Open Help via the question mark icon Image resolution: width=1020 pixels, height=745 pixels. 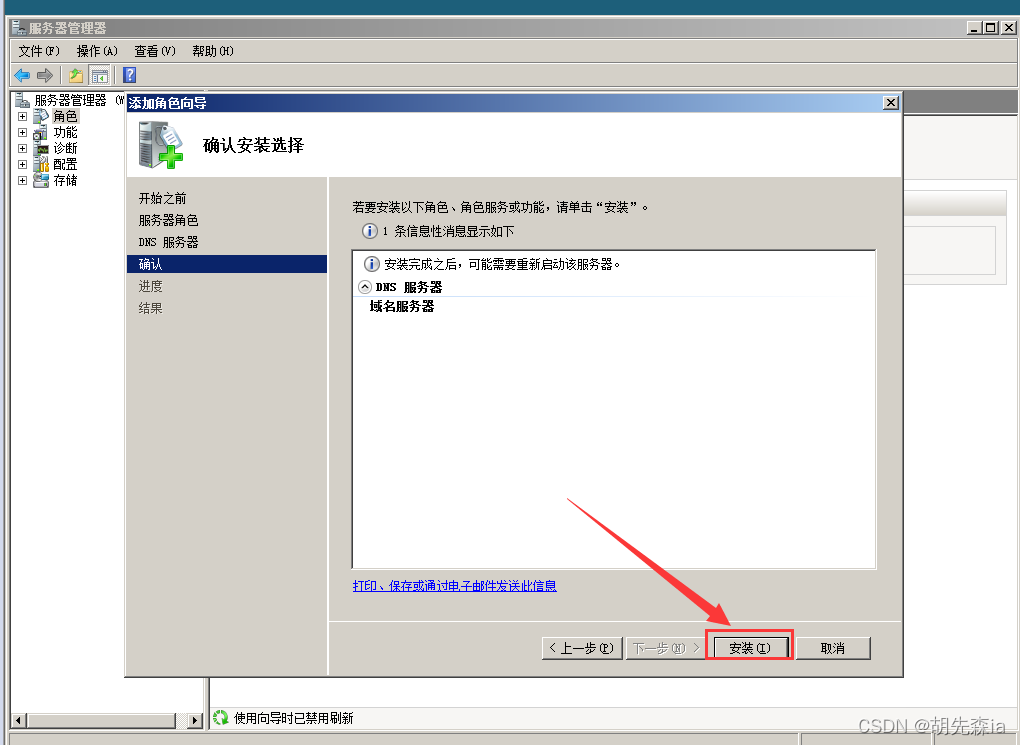tap(129, 75)
